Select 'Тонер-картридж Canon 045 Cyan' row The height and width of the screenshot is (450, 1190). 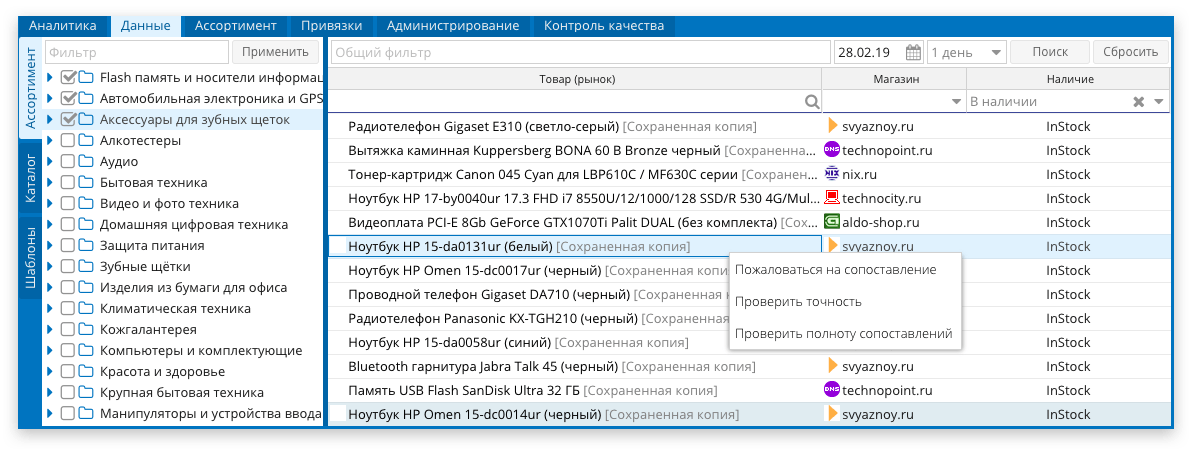coord(749,174)
